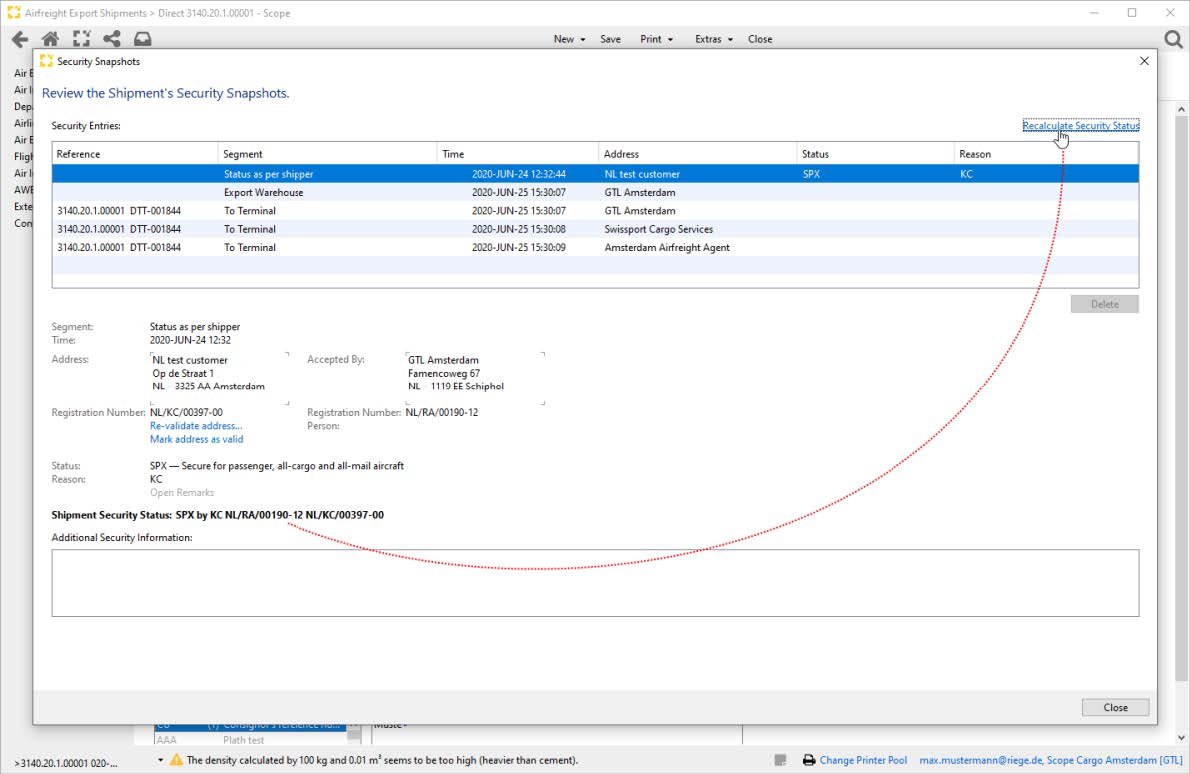Click Mark address as valid
1190x774 pixels.
pos(196,439)
